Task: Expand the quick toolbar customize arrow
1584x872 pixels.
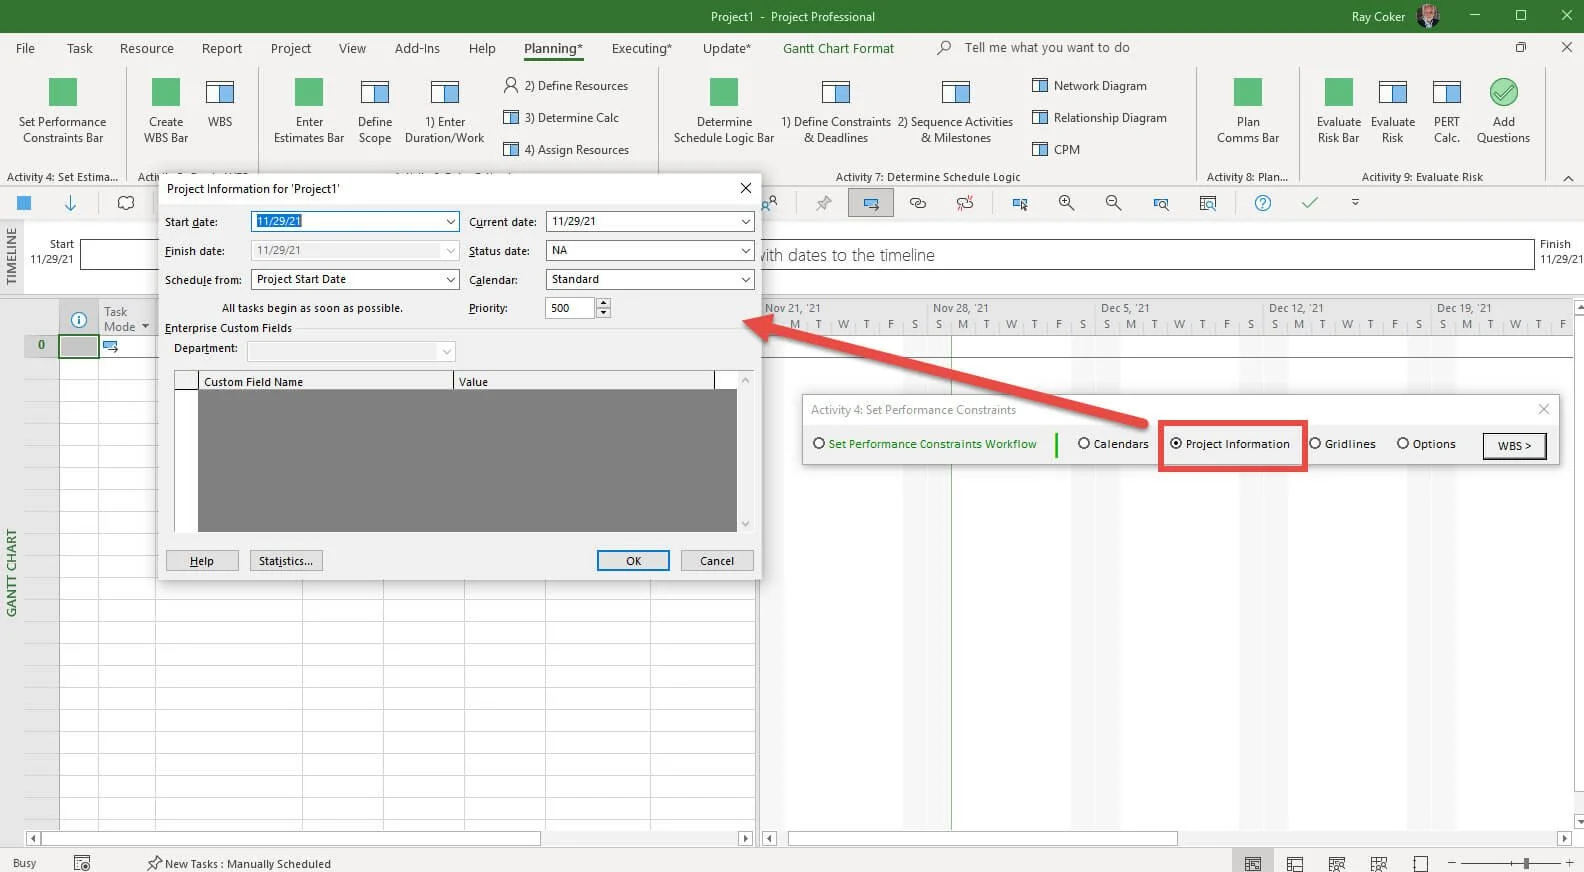Action: pyautogui.click(x=1355, y=203)
